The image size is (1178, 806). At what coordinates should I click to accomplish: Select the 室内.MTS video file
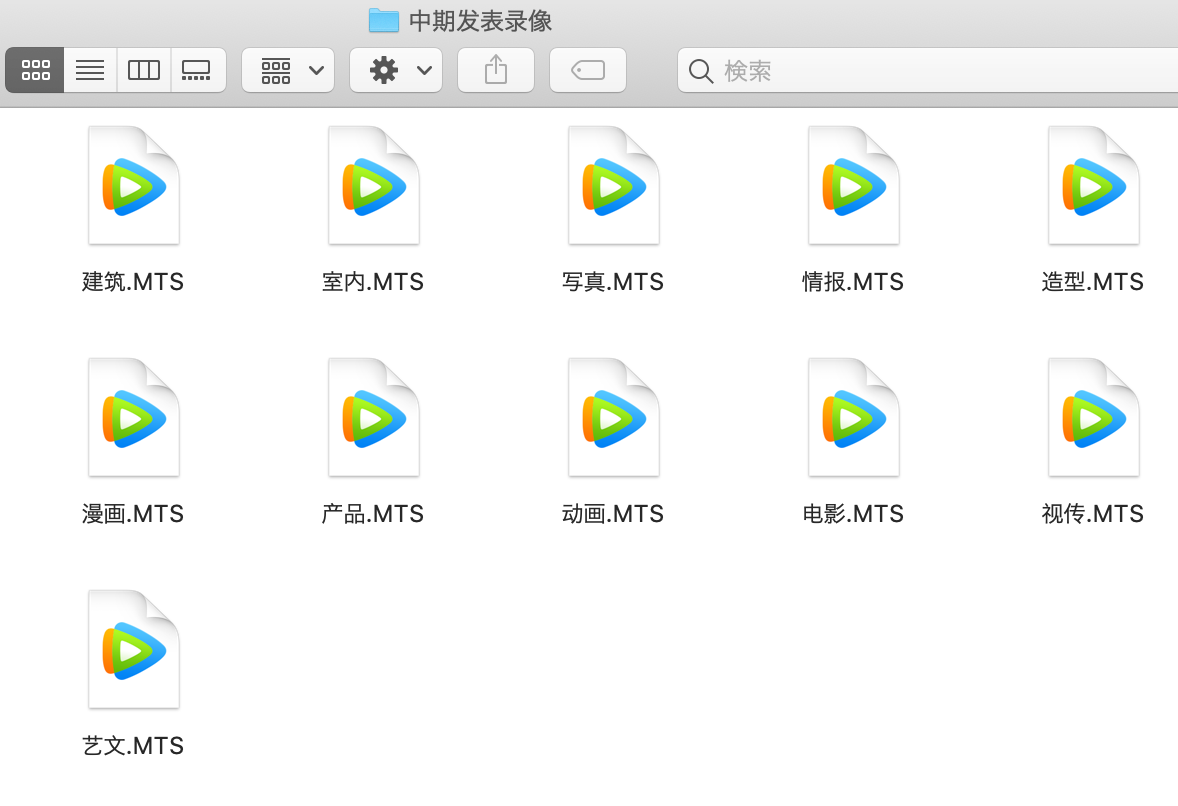coord(373,186)
